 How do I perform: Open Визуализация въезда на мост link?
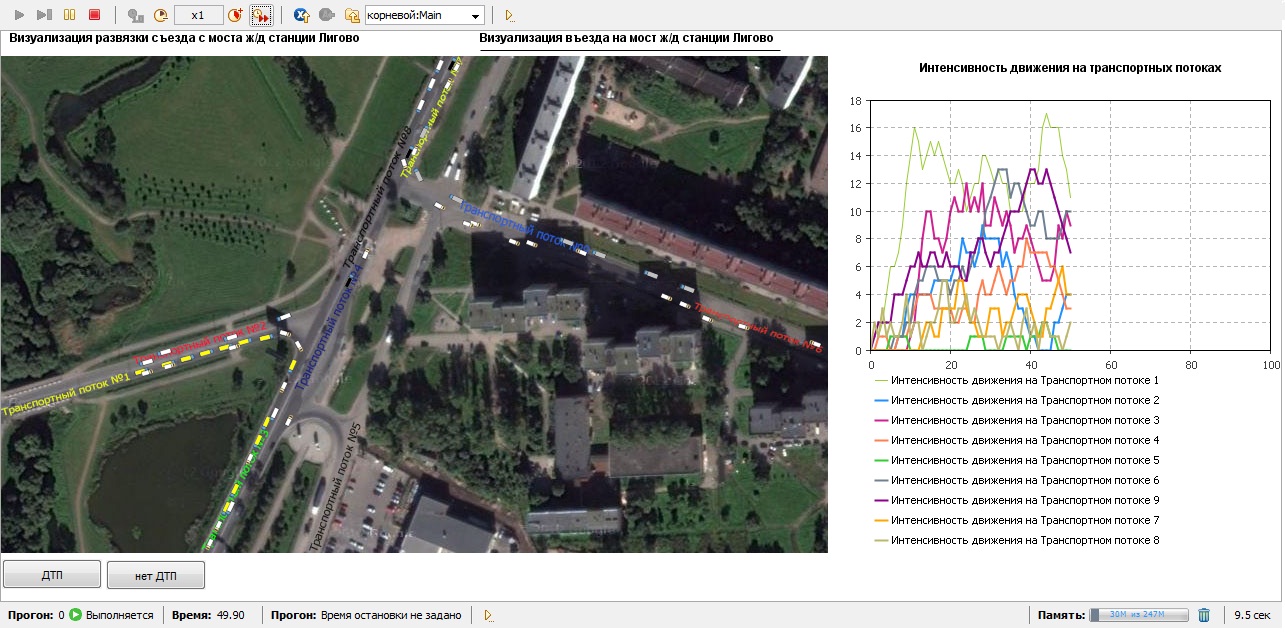626,39
